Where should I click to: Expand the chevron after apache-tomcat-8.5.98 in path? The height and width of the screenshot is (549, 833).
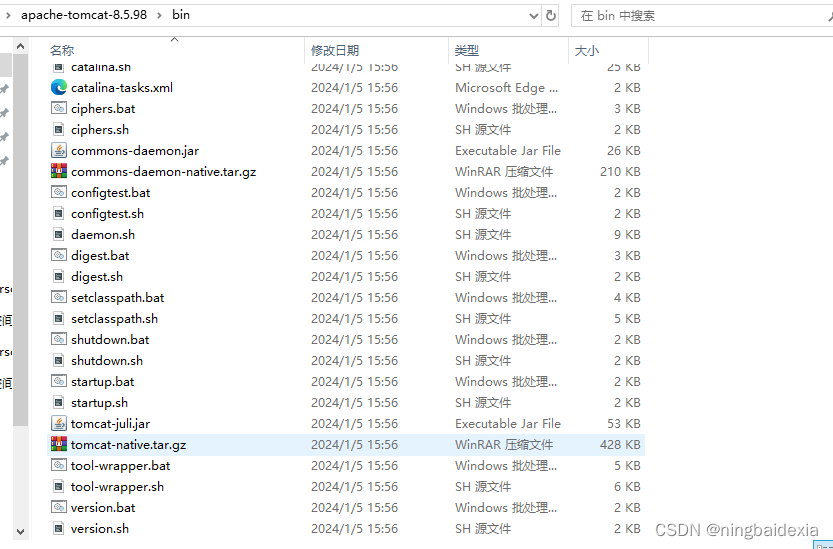pos(159,15)
